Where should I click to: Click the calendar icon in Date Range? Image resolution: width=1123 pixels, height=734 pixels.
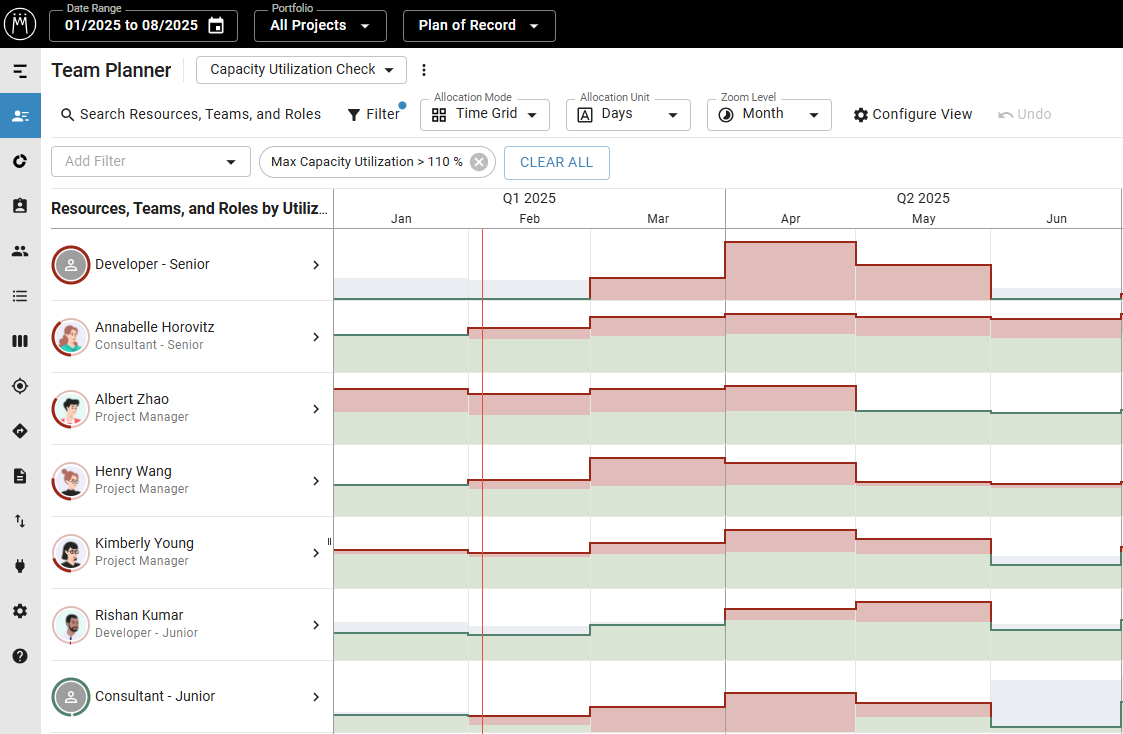[x=216, y=26]
